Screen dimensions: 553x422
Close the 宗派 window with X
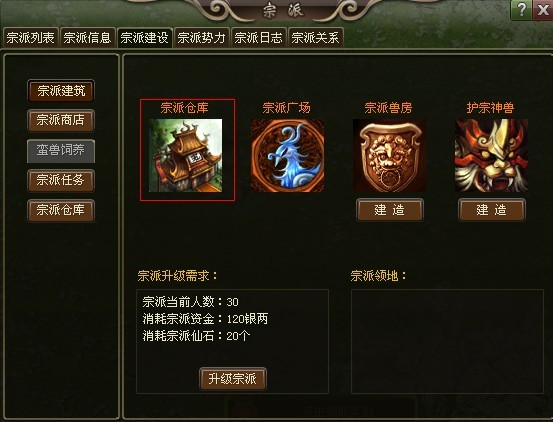pyautogui.click(x=543, y=10)
